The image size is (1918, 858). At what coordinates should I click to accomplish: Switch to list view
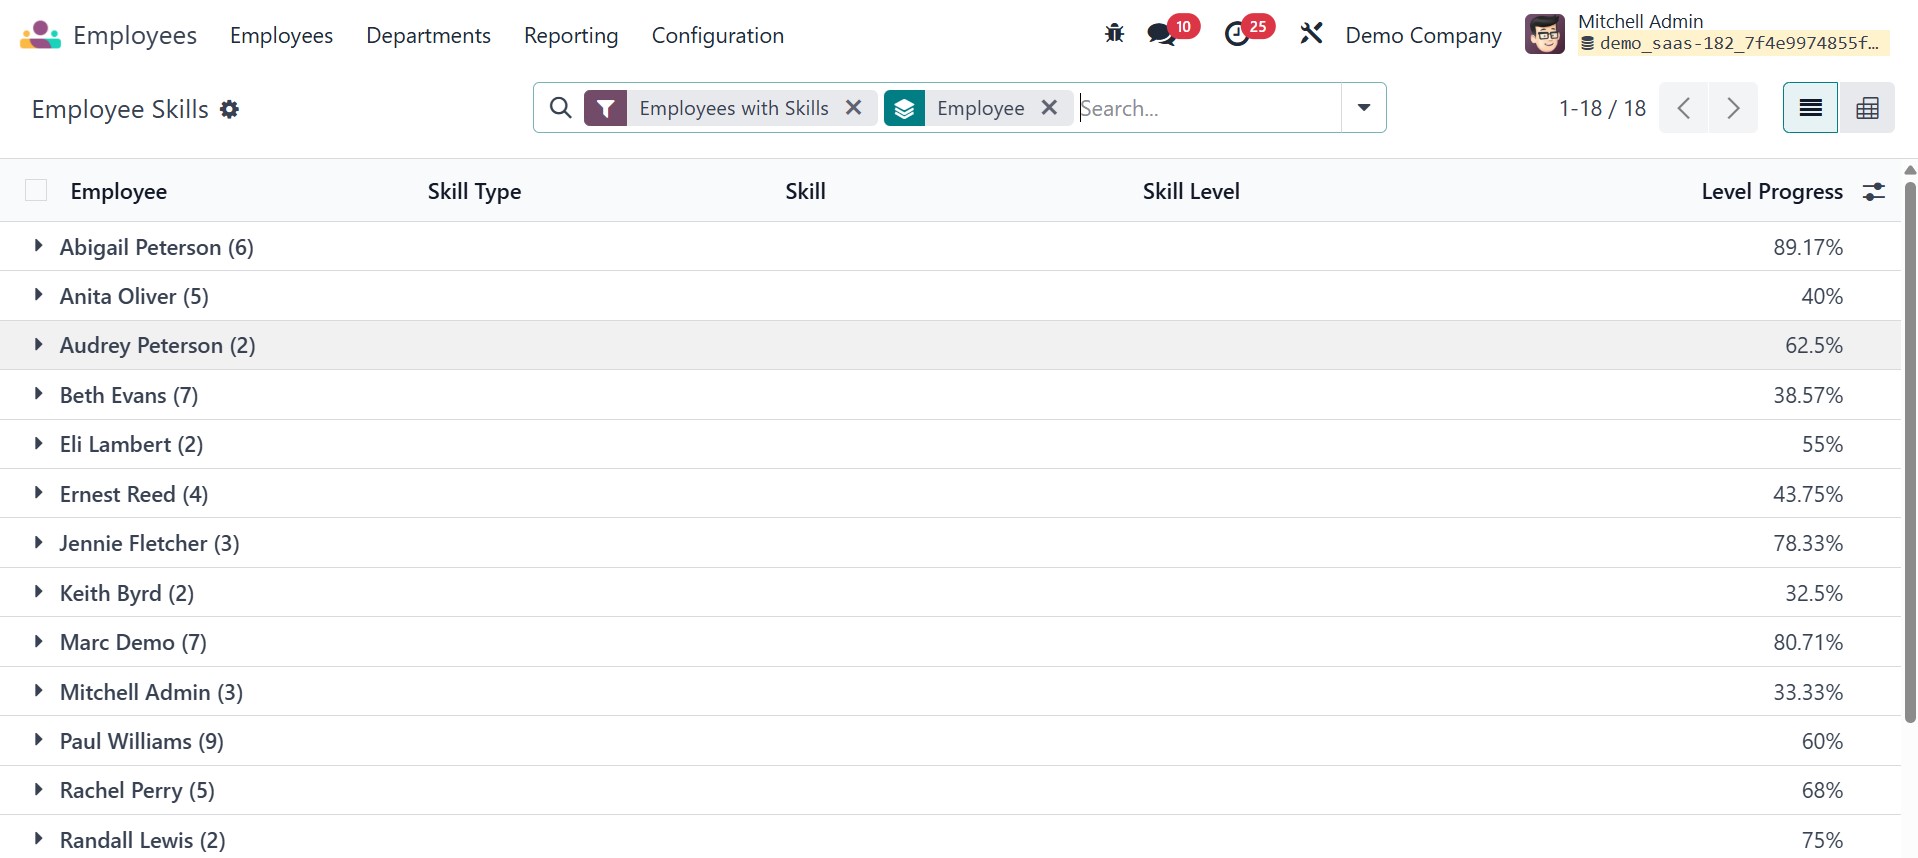[1810, 108]
